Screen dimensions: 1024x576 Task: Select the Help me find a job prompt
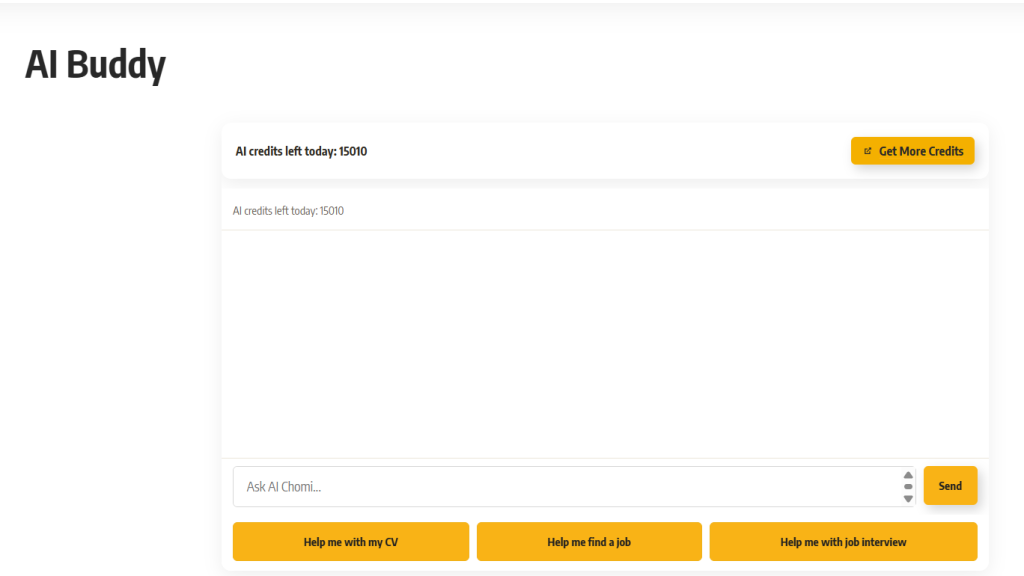(589, 542)
